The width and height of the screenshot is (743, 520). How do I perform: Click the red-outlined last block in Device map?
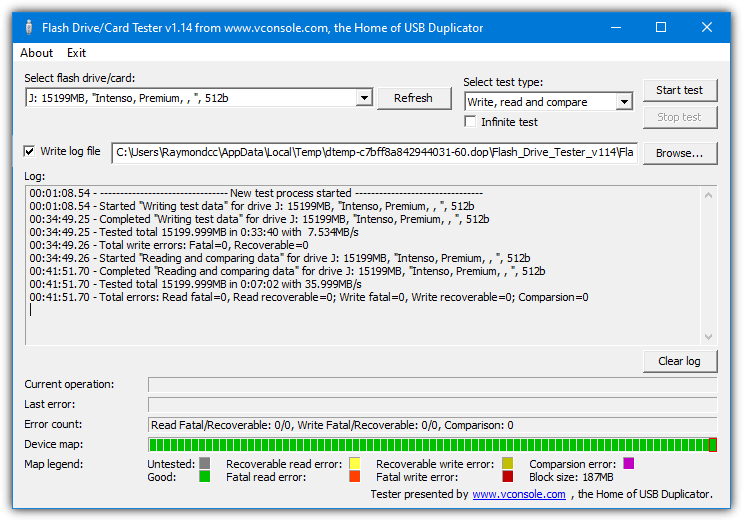[x=712, y=445]
